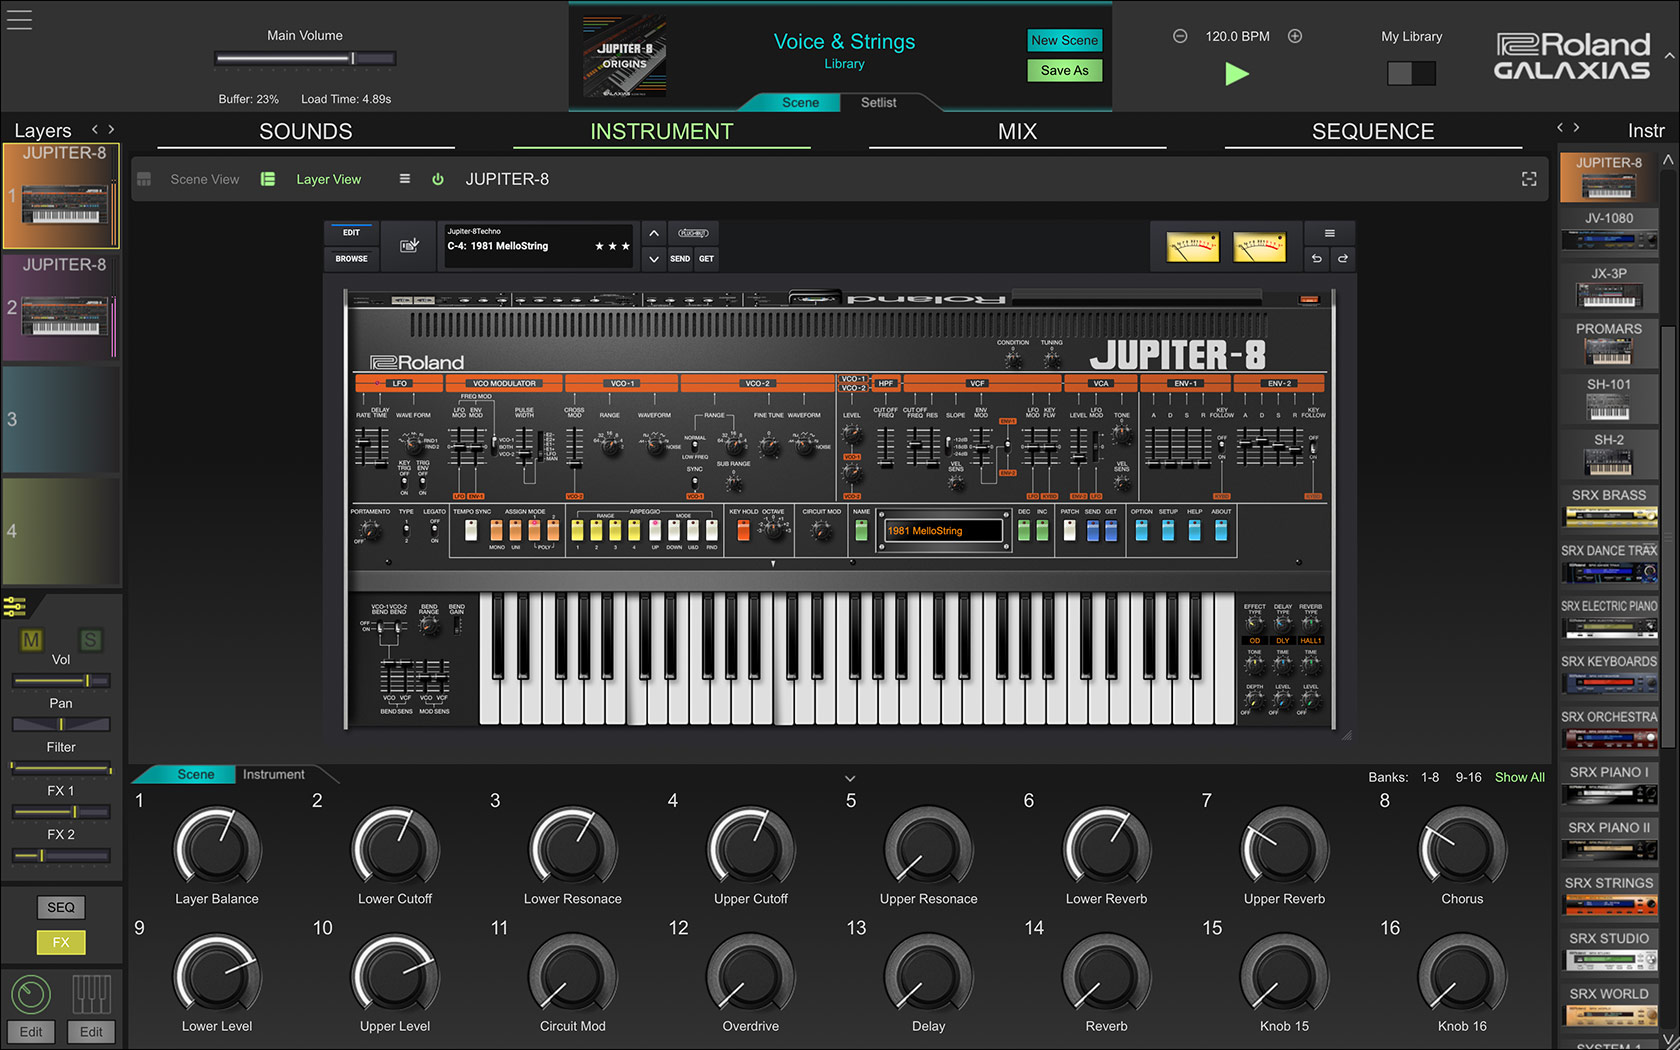Click the Layer Balance knob
The height and width of the screenshot is (1050, 1680).
click(217, 850)
